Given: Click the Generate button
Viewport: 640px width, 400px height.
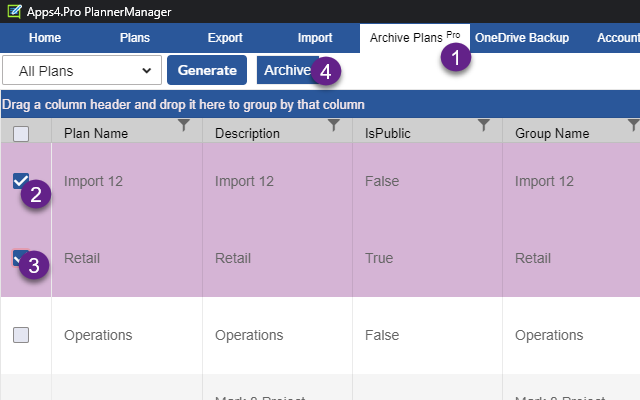Looking at the screenshot, I should (x=207, y=70).
